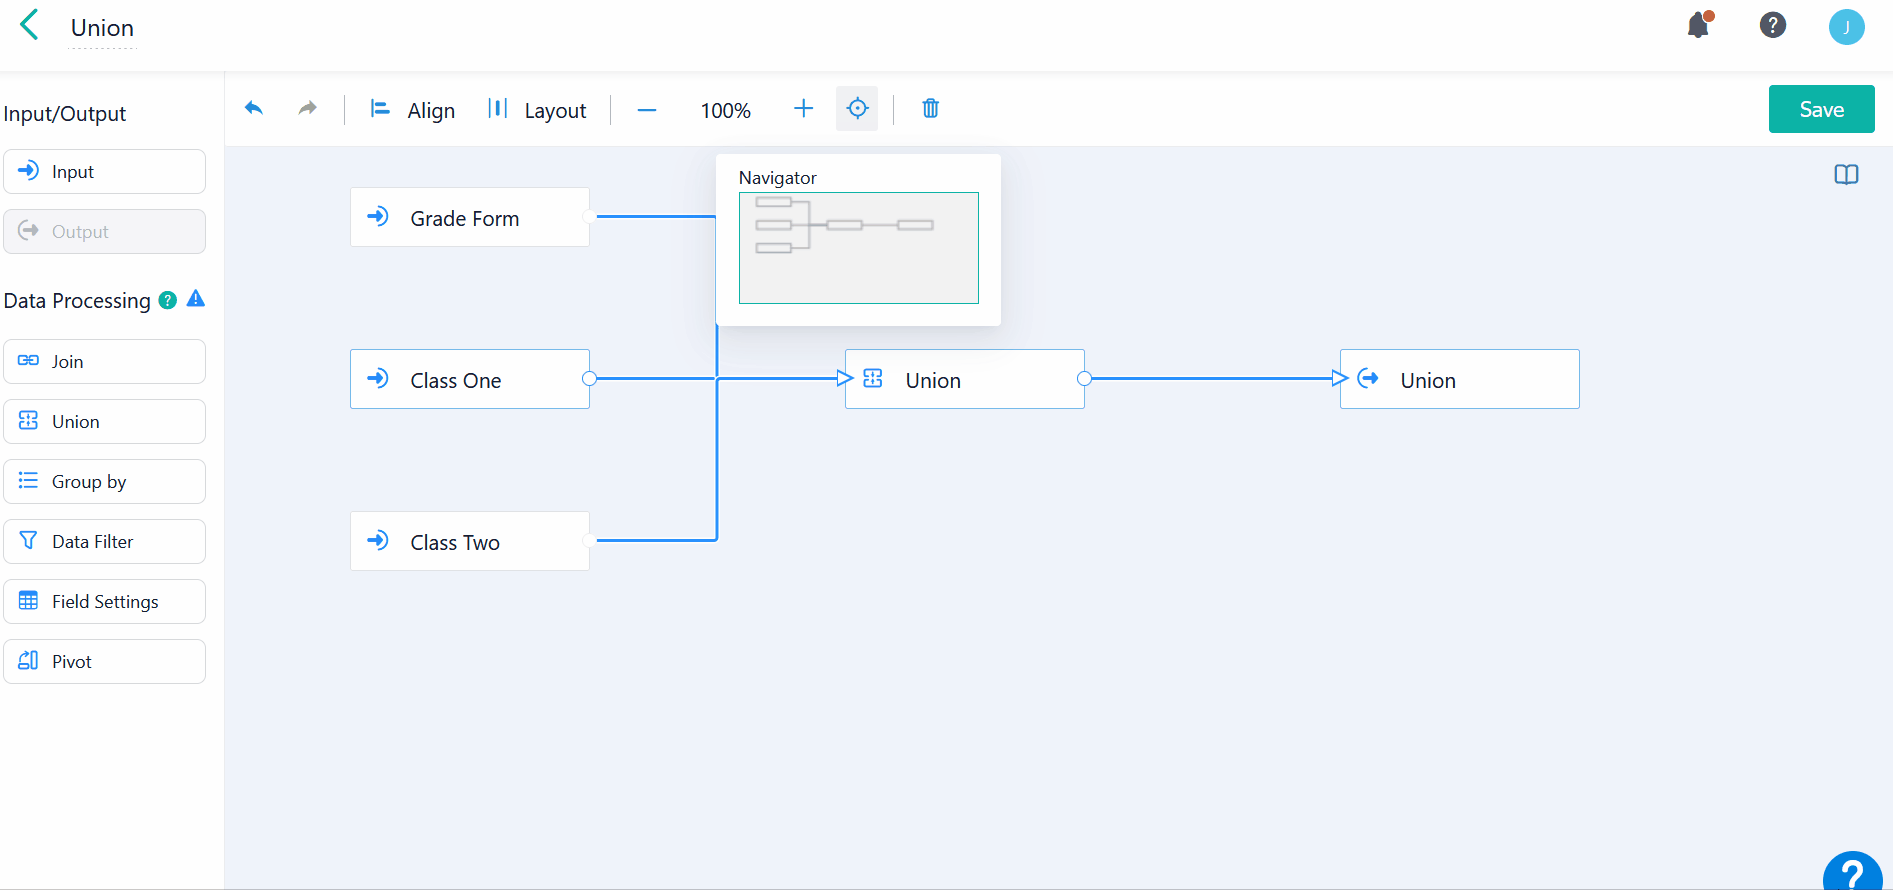Open the notifications bell
1893x890 pixels.
coord(1698,26)
